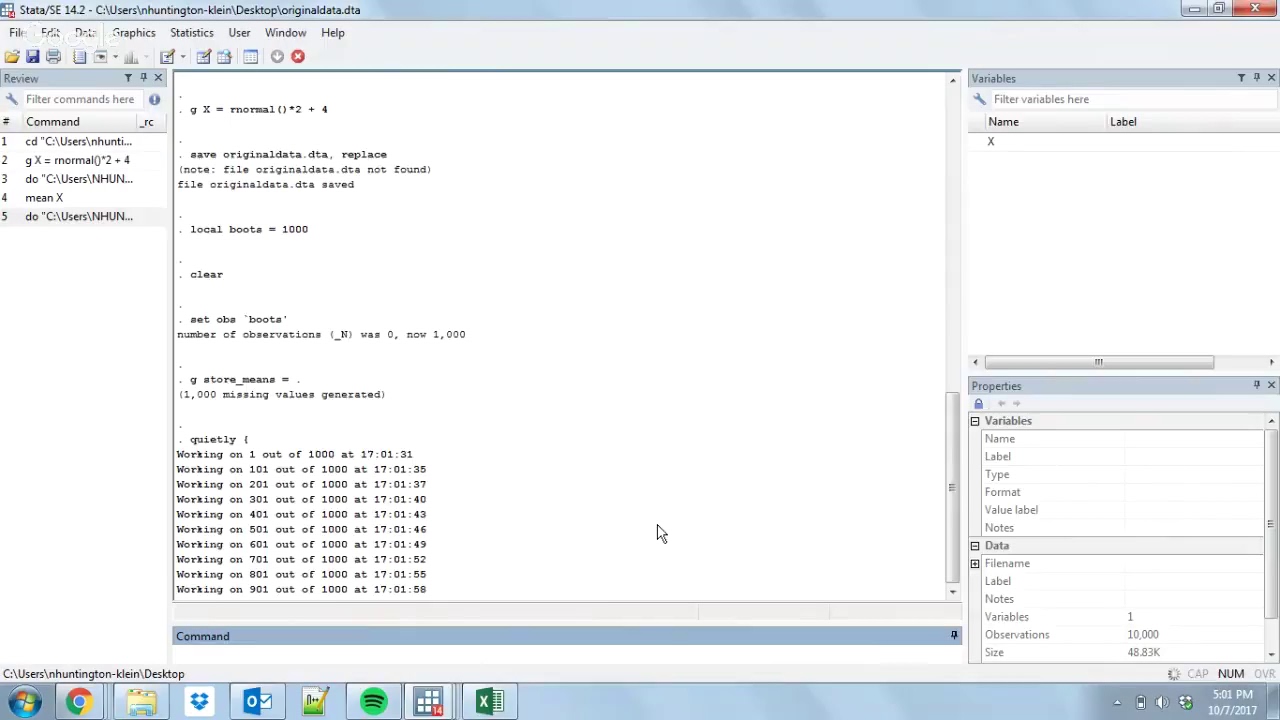Click the Results window vertical scrollbar thumb

(951, 488)
